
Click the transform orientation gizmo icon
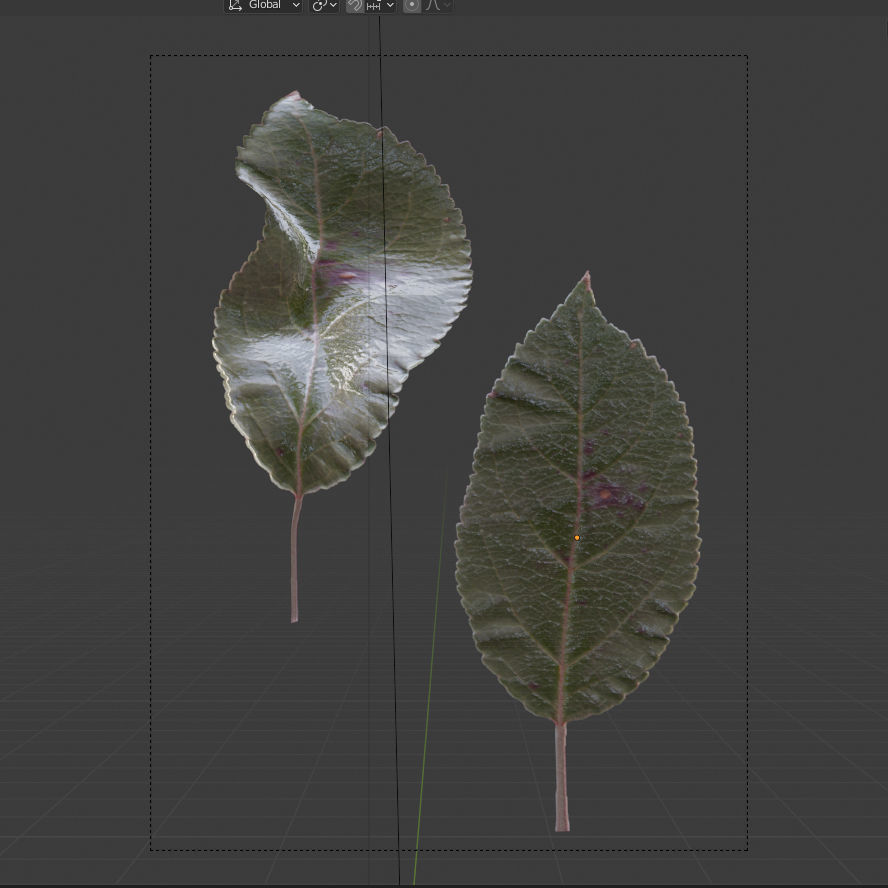point(234,6)
